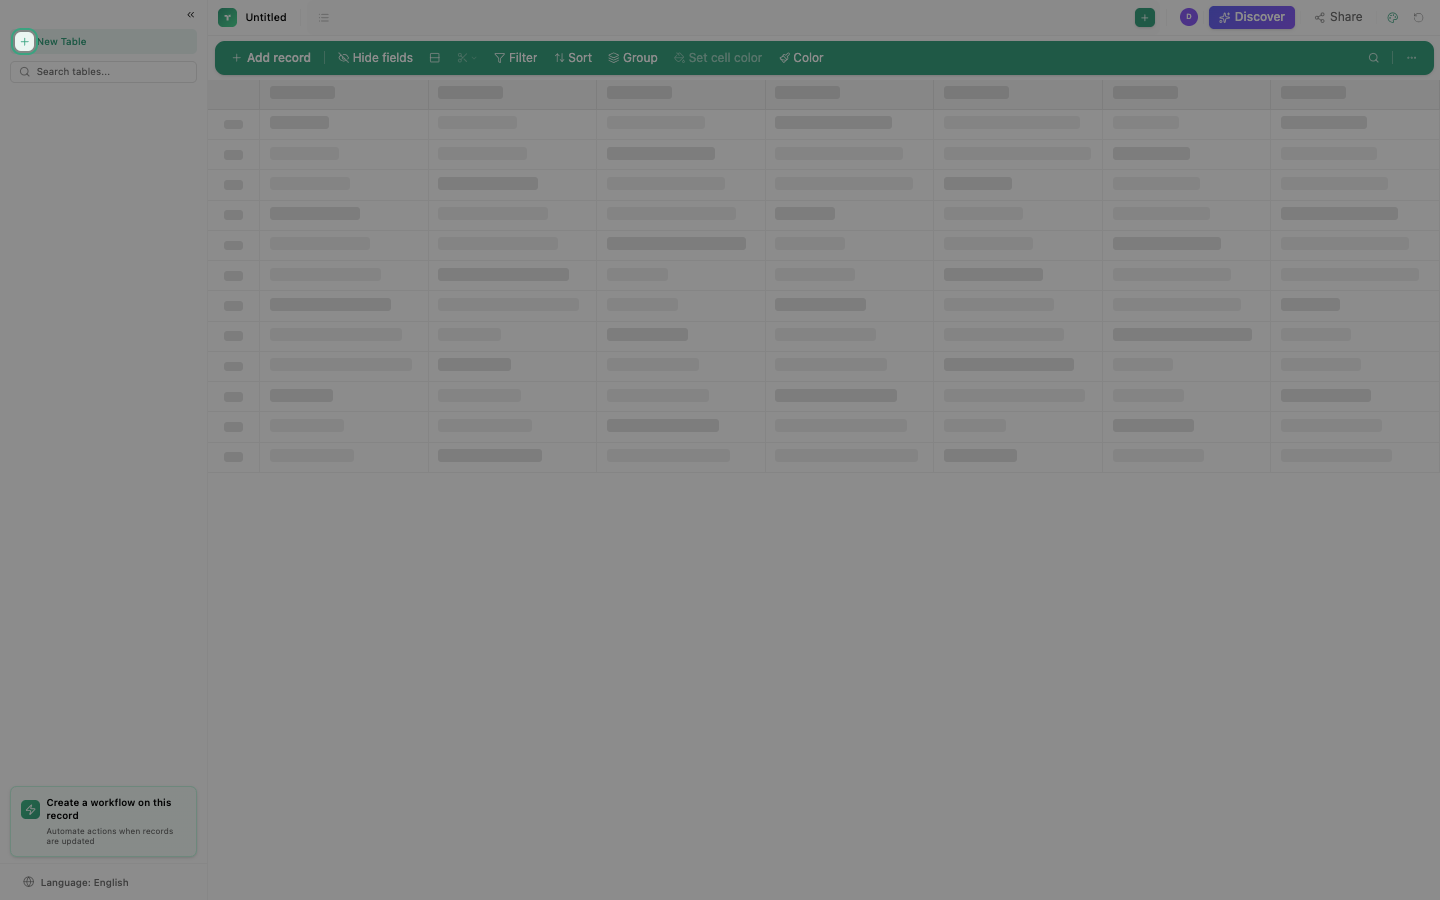Screen dimensions: 1440x900
Task: Click Add record
Action: [271, 58]
